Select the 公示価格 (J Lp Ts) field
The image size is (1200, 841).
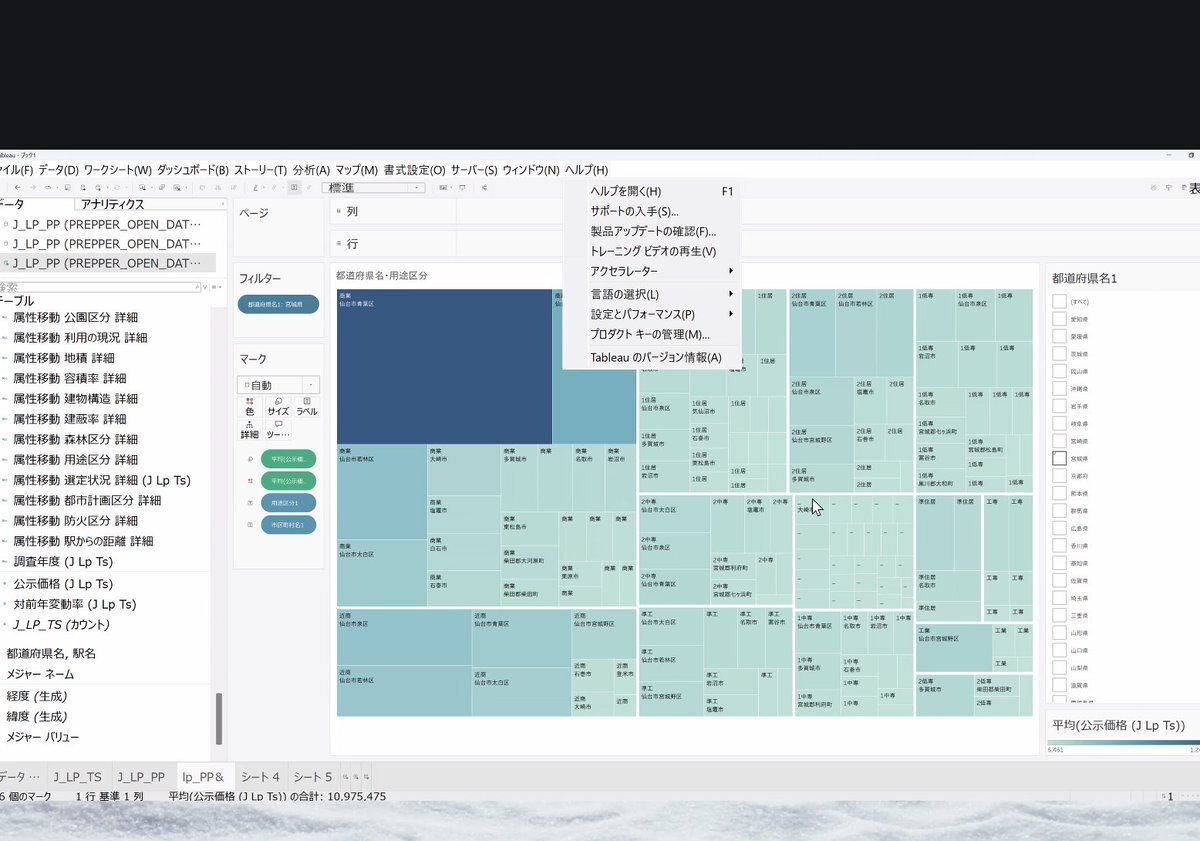(x=63, y=584)
